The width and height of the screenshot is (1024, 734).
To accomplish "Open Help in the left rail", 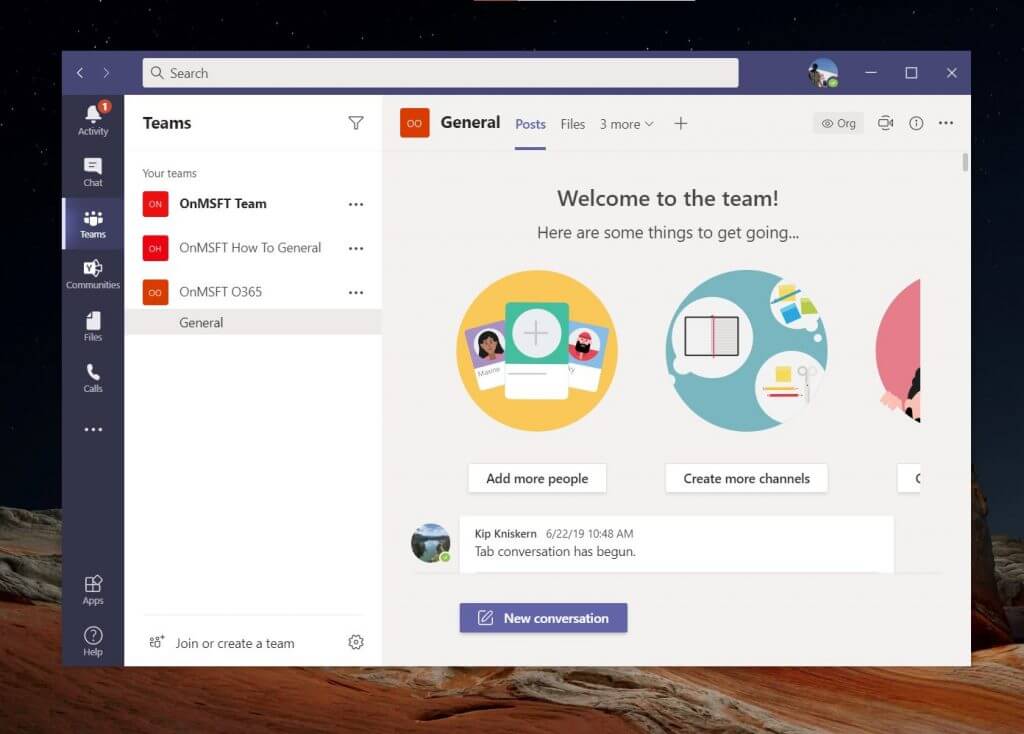I will 93,641.
